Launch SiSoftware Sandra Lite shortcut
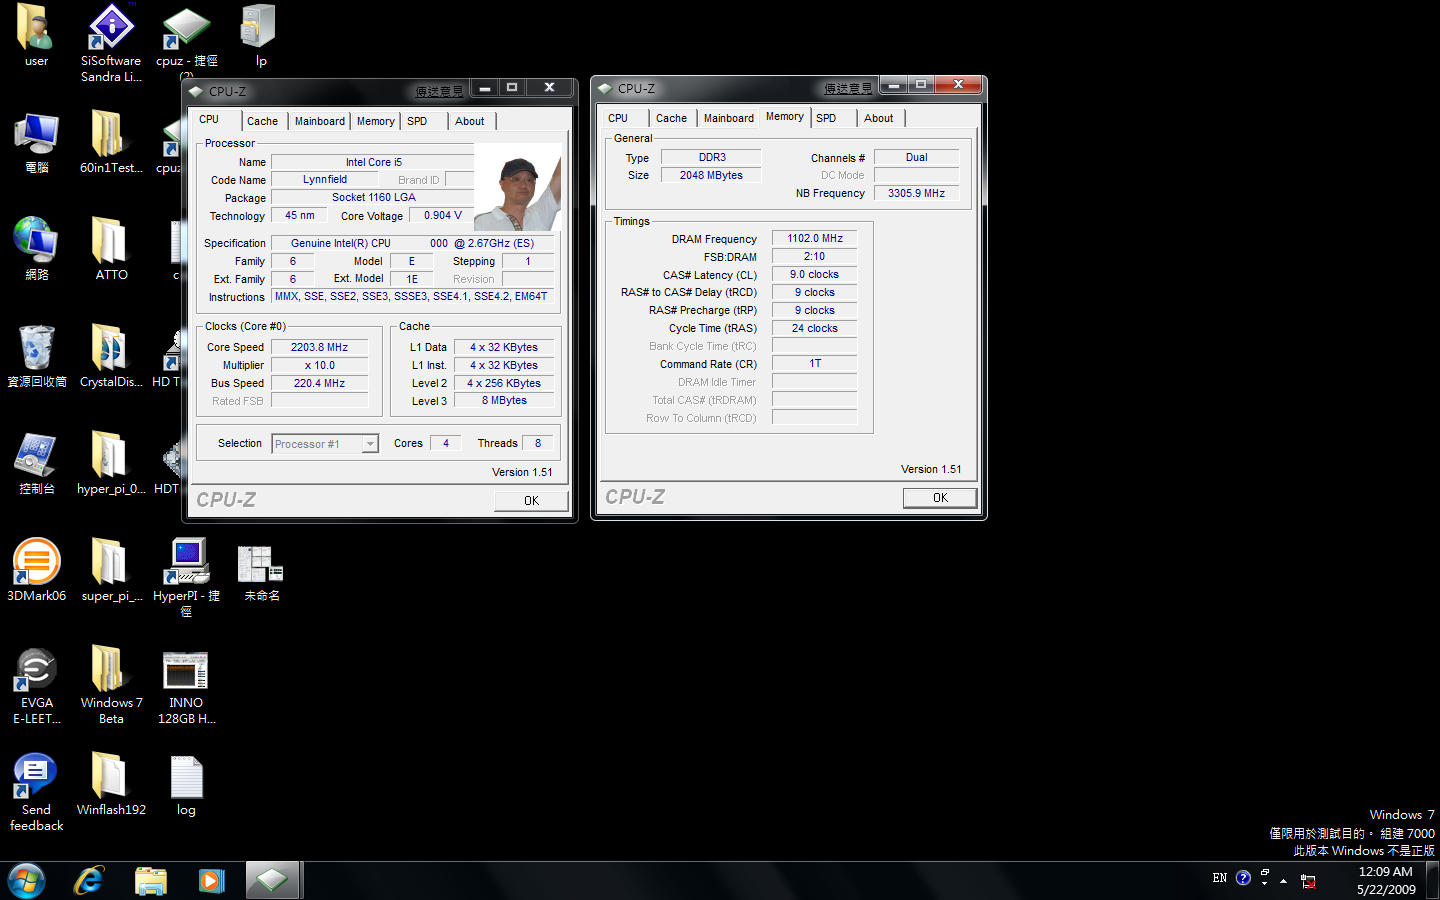 (111, 42)
